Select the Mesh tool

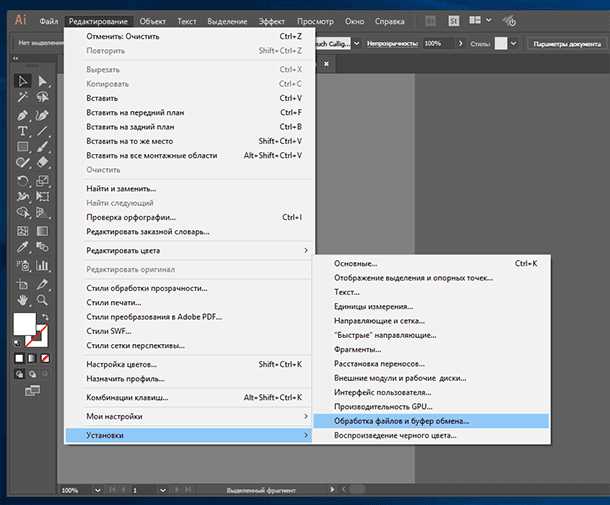point(23,231)
